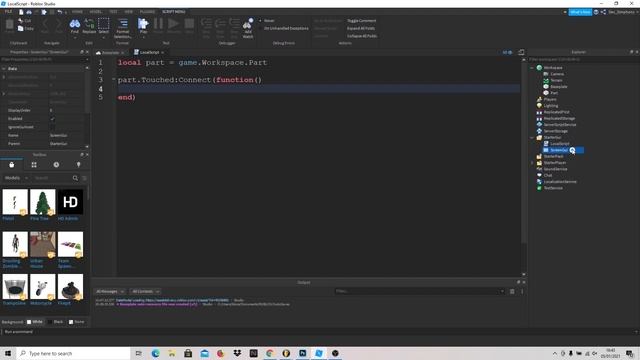640x360 pixels.
Task: Collapse the Workspace tree node
Action: [x=532, y=68]
